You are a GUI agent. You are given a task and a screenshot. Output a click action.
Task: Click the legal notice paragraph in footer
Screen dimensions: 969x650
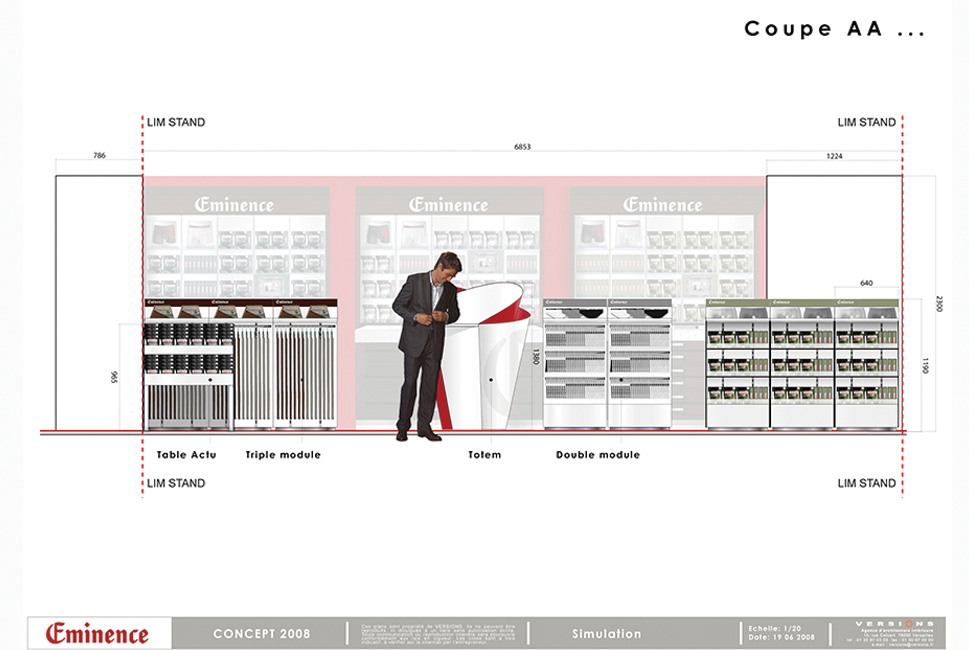(438, 634)
